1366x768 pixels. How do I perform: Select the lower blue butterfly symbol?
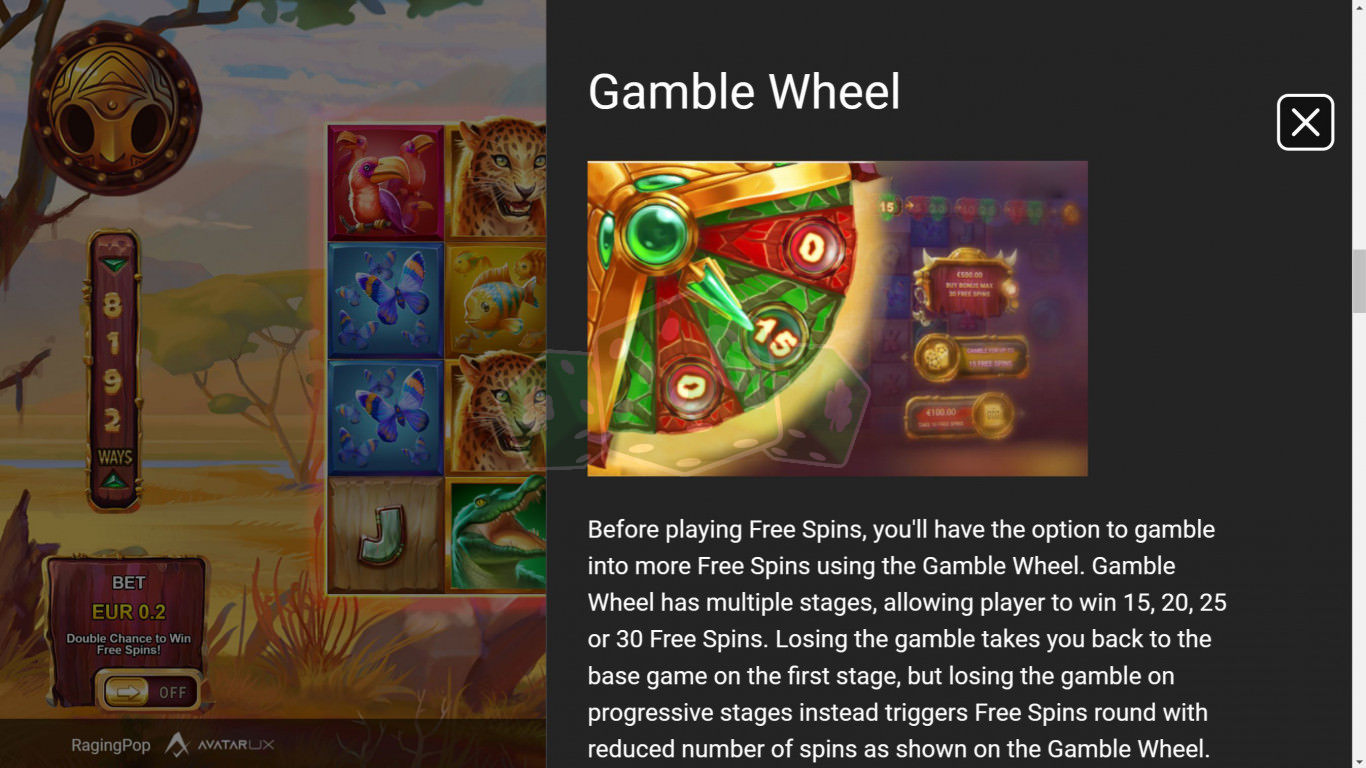coord(386,418)
